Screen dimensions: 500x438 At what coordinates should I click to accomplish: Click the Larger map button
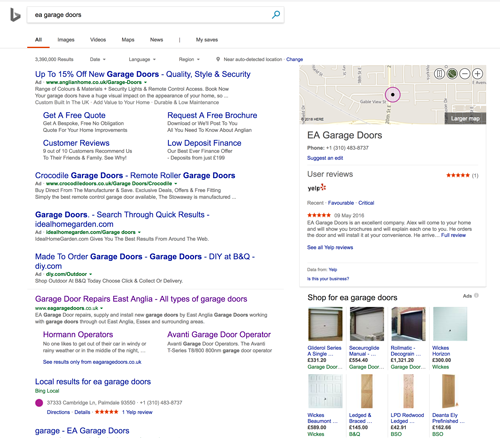[465, 119]
